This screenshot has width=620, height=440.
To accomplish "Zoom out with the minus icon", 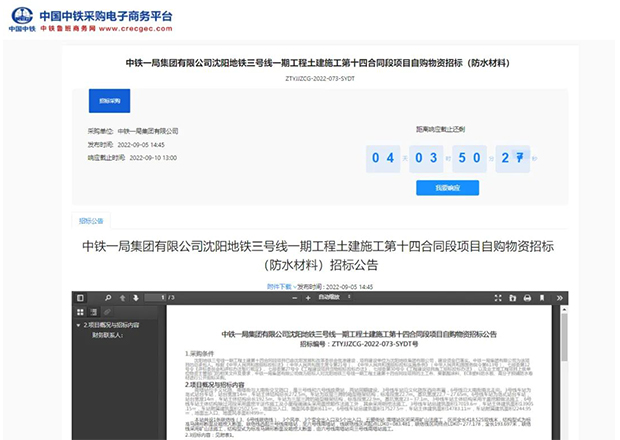I will point(295,298).
